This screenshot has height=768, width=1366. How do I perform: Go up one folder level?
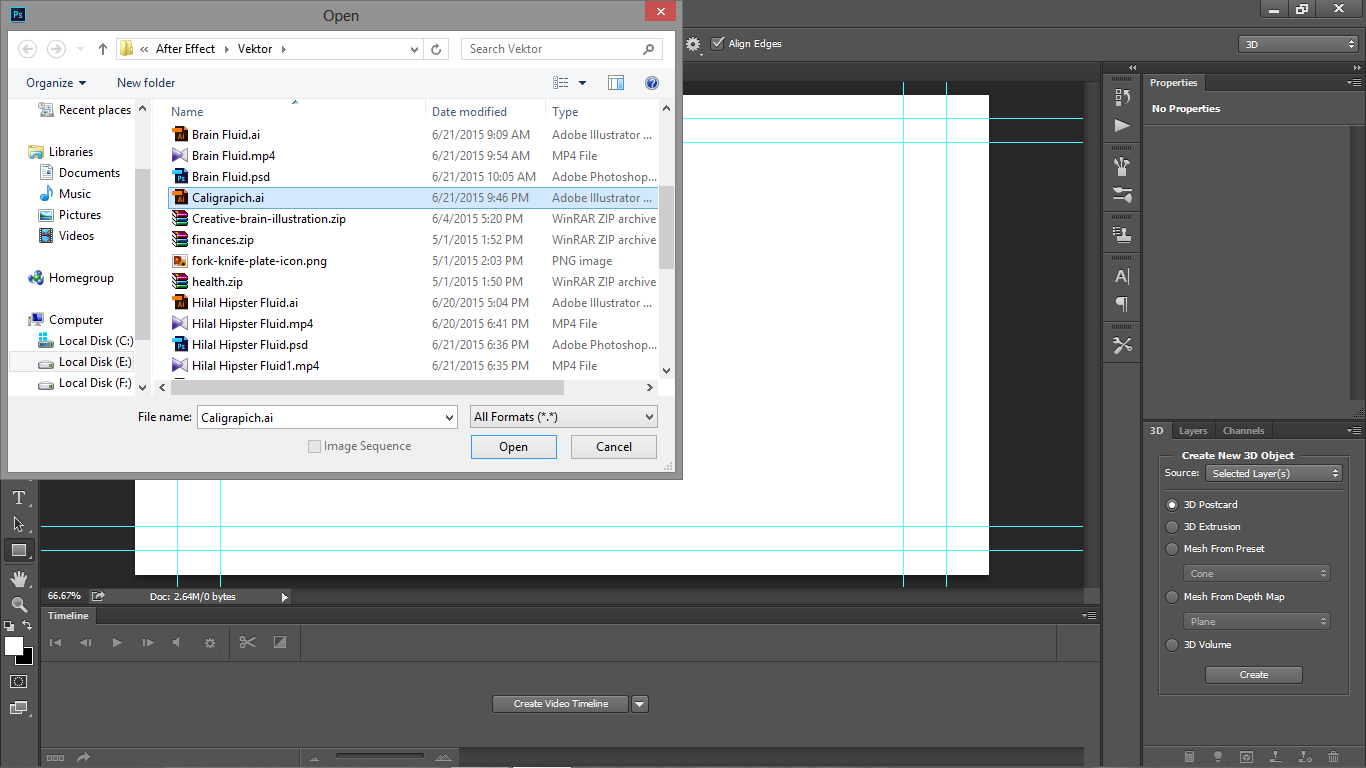[x=103, y=48]
